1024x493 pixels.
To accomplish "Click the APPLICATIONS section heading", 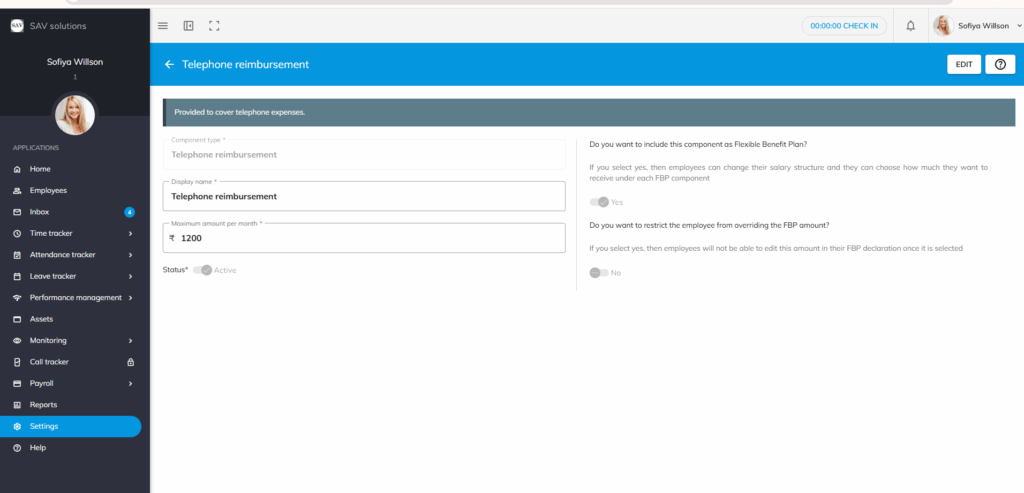I will [36, 148].
